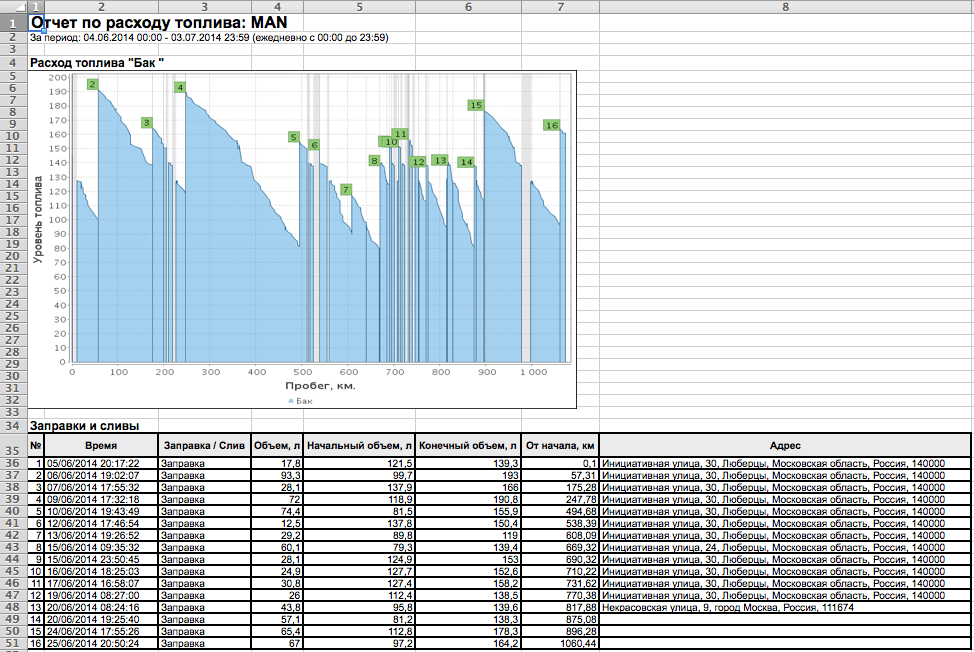Image resolution: width=974 pixels, height=652 pixels.
Task: Select row header 35
Action: click(x=13, y=445)
